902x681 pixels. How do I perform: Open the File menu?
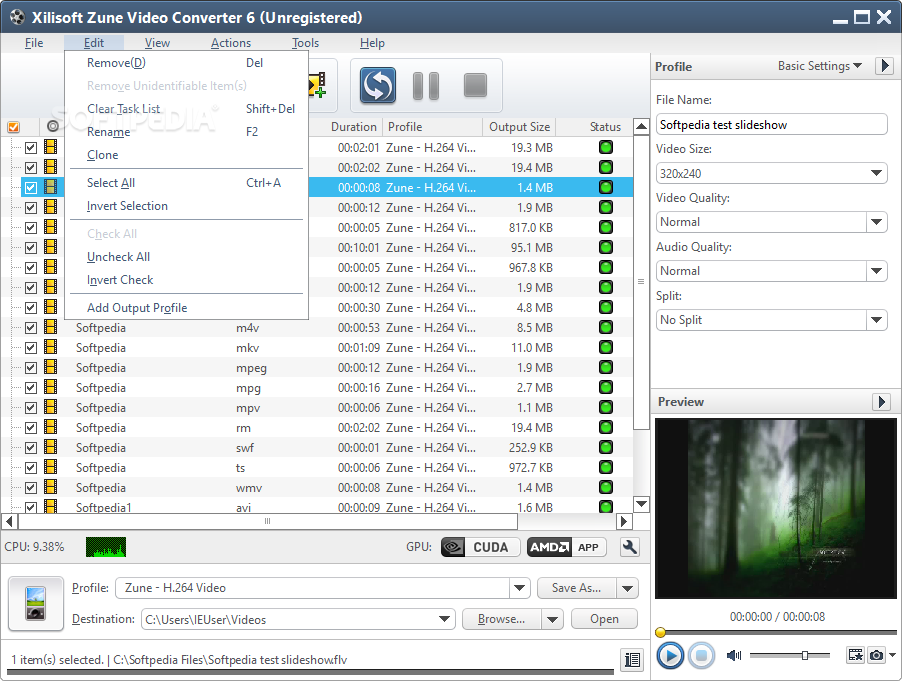(x=34, y=43)
